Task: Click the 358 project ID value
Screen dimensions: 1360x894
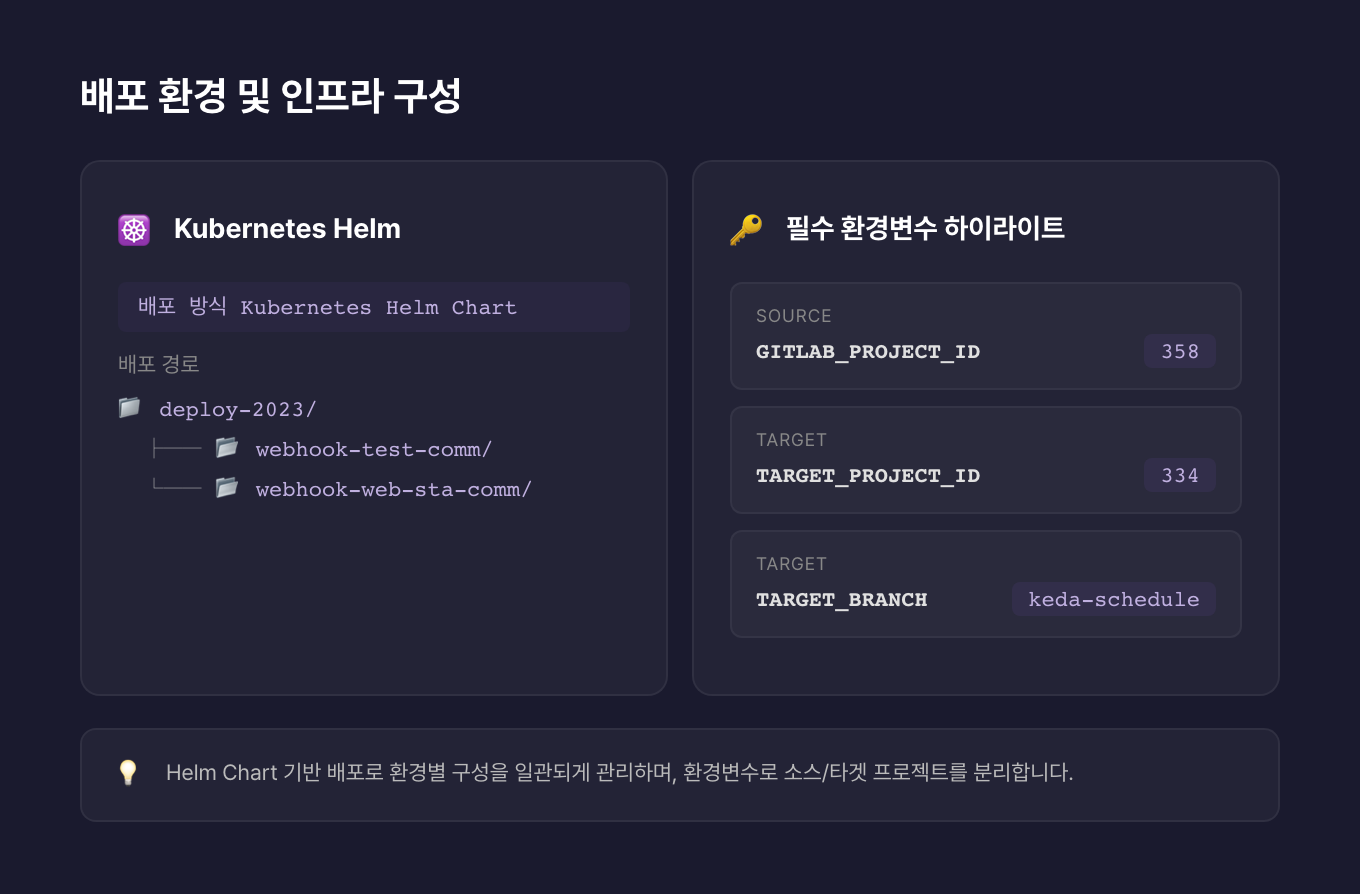Action: click(1179, 351)
